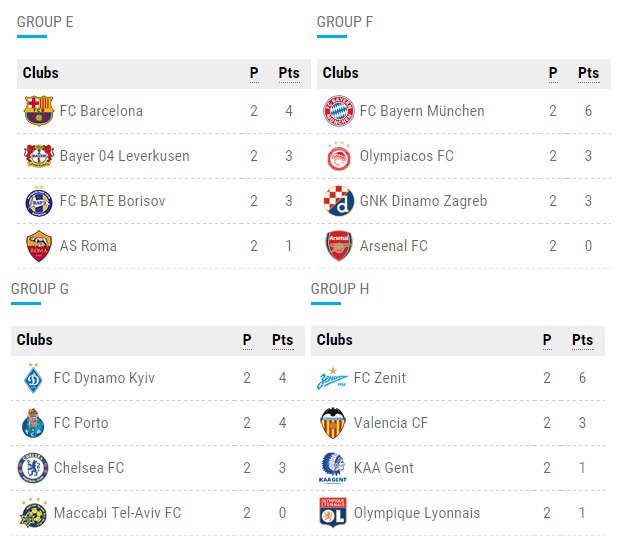Click the KAA Gent logo

coord(333,468)
